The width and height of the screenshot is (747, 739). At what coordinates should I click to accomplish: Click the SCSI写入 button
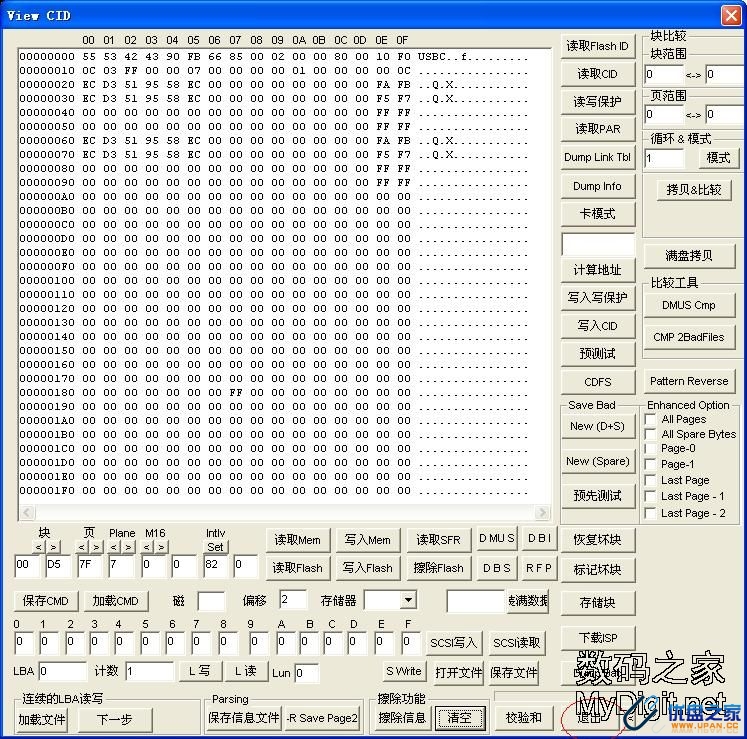(x=454, y=643)
